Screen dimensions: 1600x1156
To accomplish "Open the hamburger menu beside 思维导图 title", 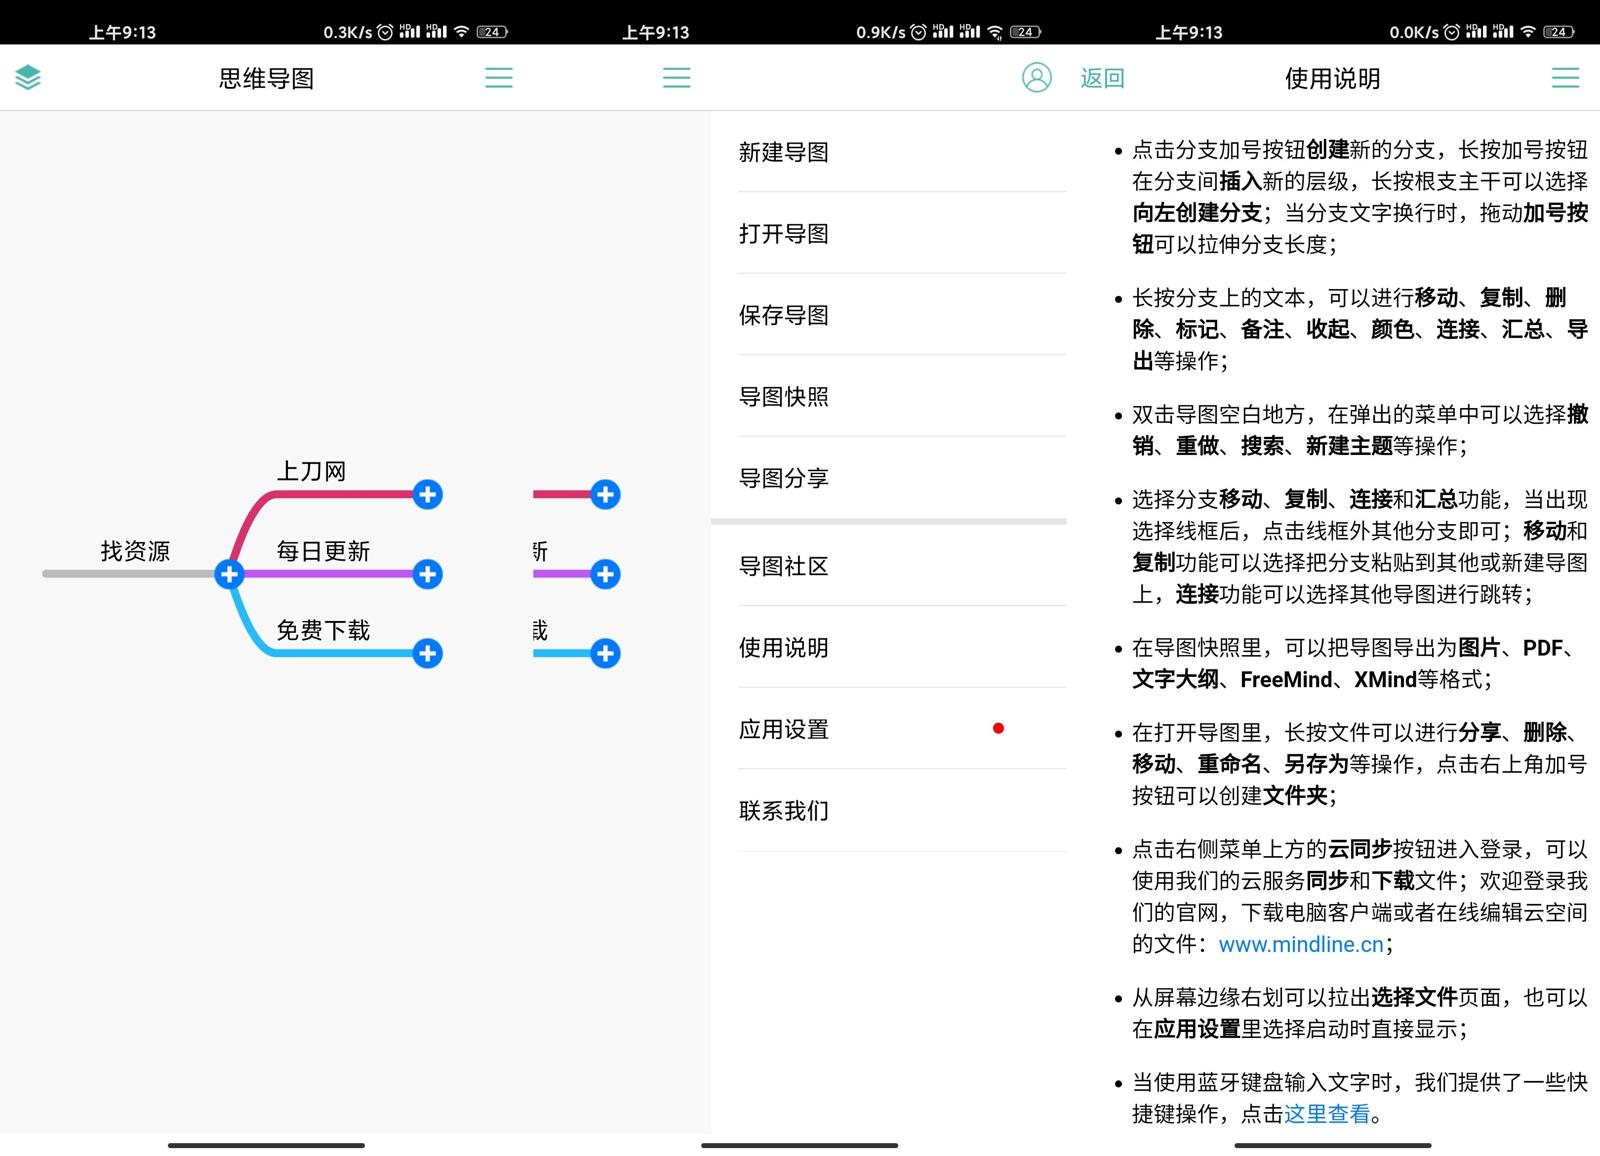I will point(499,77).
